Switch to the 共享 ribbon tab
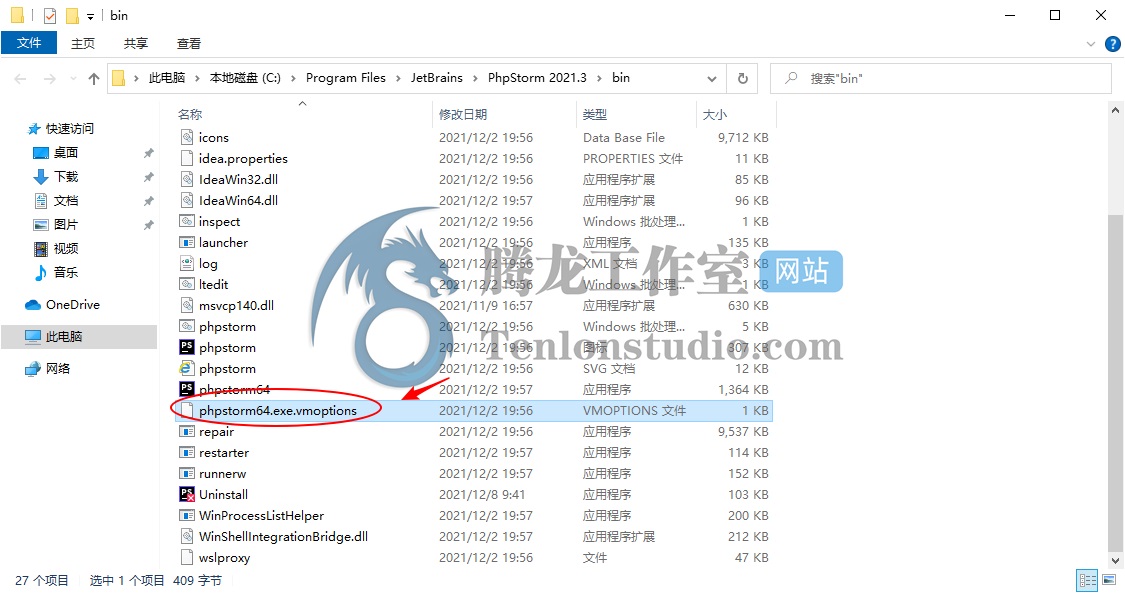 click(x=136, y=44)
